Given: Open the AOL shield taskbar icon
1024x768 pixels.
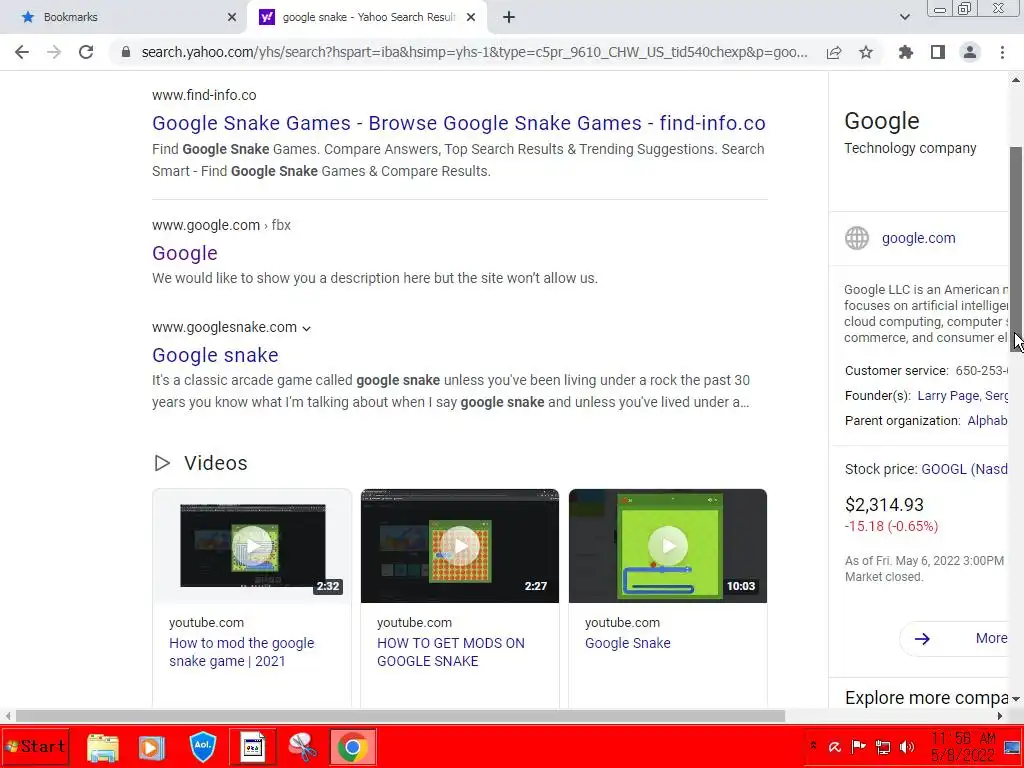Looking at the screenshot, I should point(202,747).
